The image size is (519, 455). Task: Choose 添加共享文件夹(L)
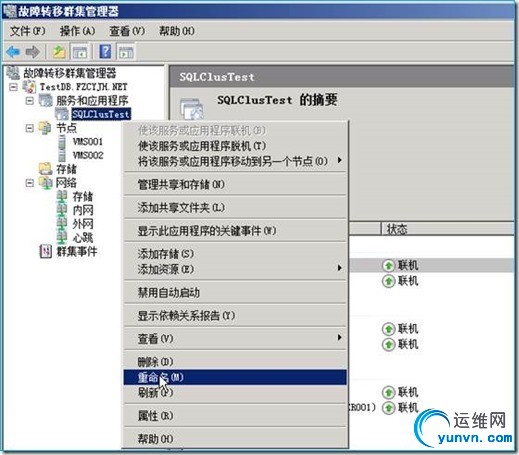(x=235, y=208)
